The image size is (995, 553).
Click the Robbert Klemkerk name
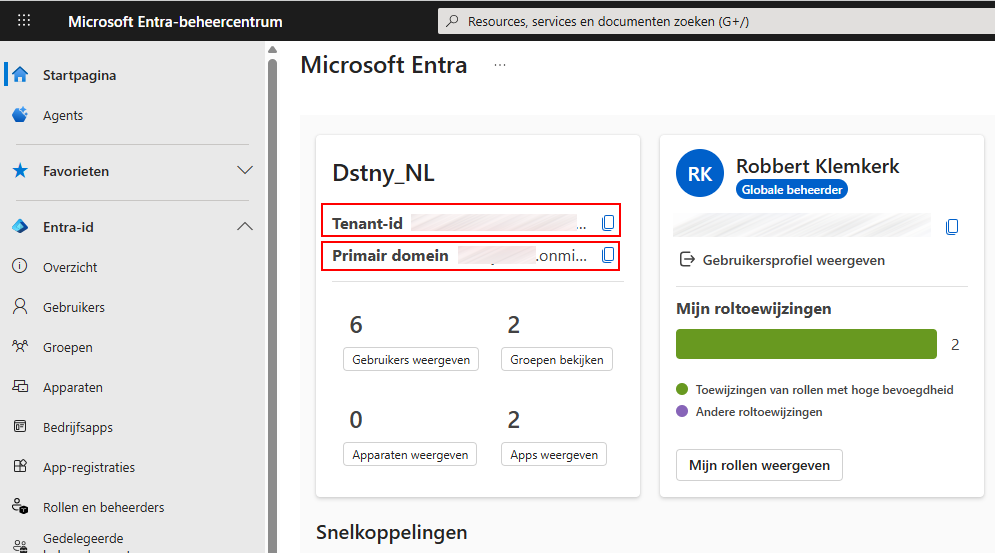(x=817, y=166)
